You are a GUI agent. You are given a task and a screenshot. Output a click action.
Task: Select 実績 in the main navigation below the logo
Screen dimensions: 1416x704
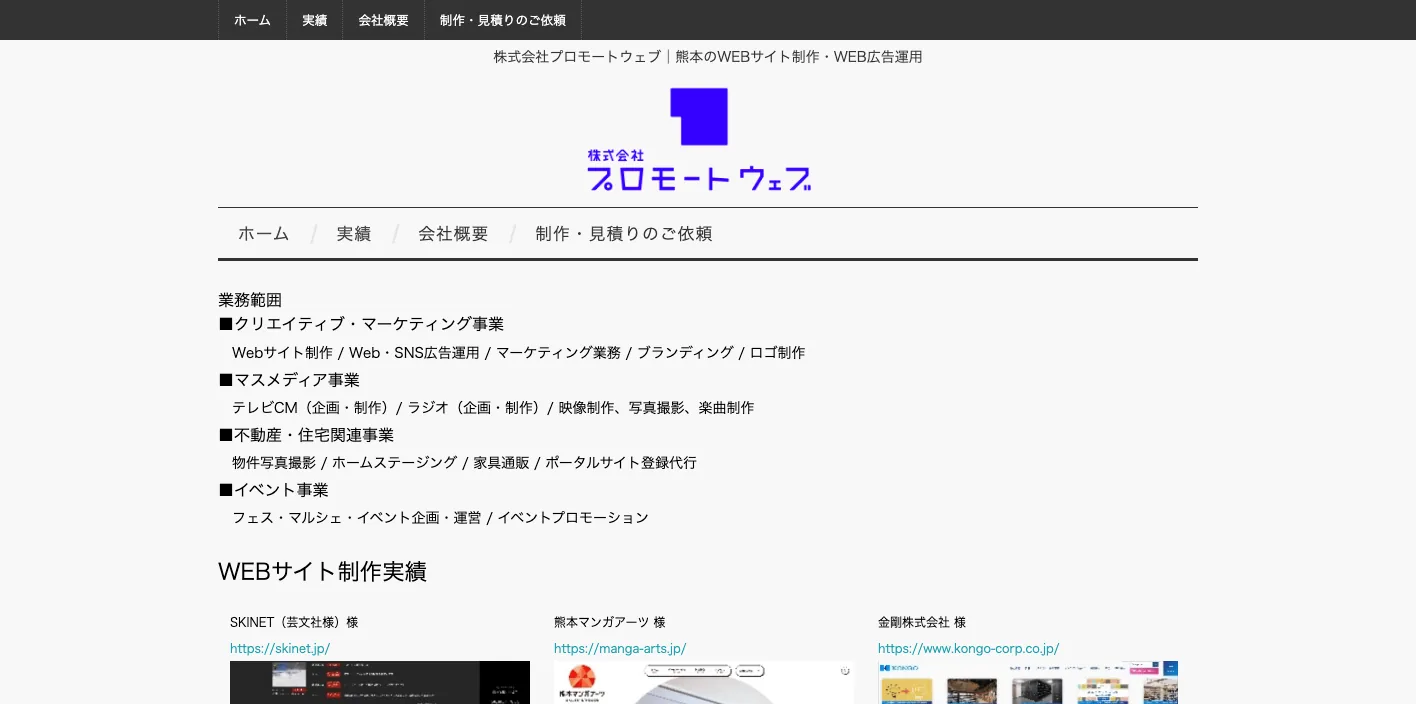354,234
